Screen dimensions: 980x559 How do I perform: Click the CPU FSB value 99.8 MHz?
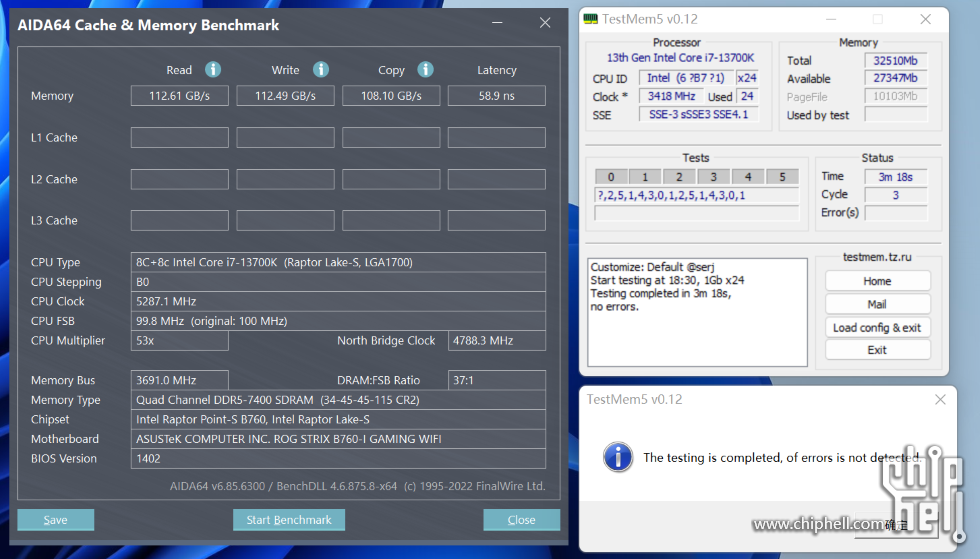[x=338, y=321]
